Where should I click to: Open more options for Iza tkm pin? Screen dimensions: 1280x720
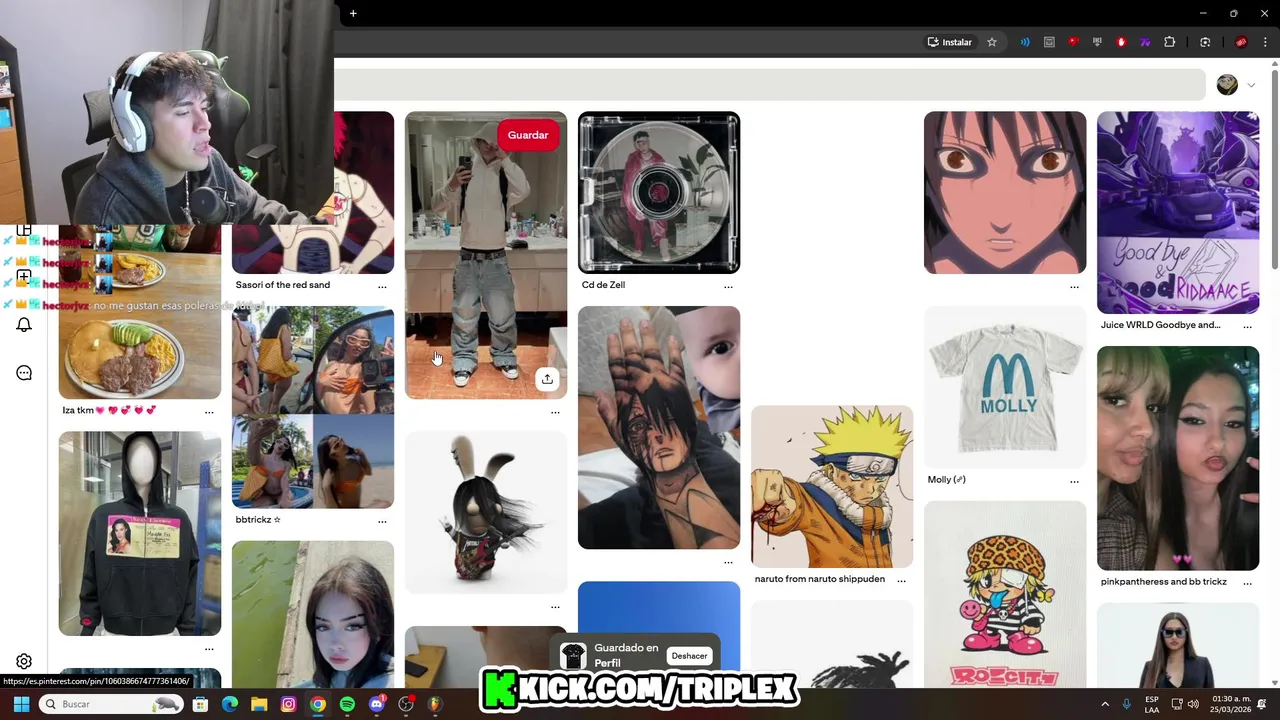coord(209,412)
